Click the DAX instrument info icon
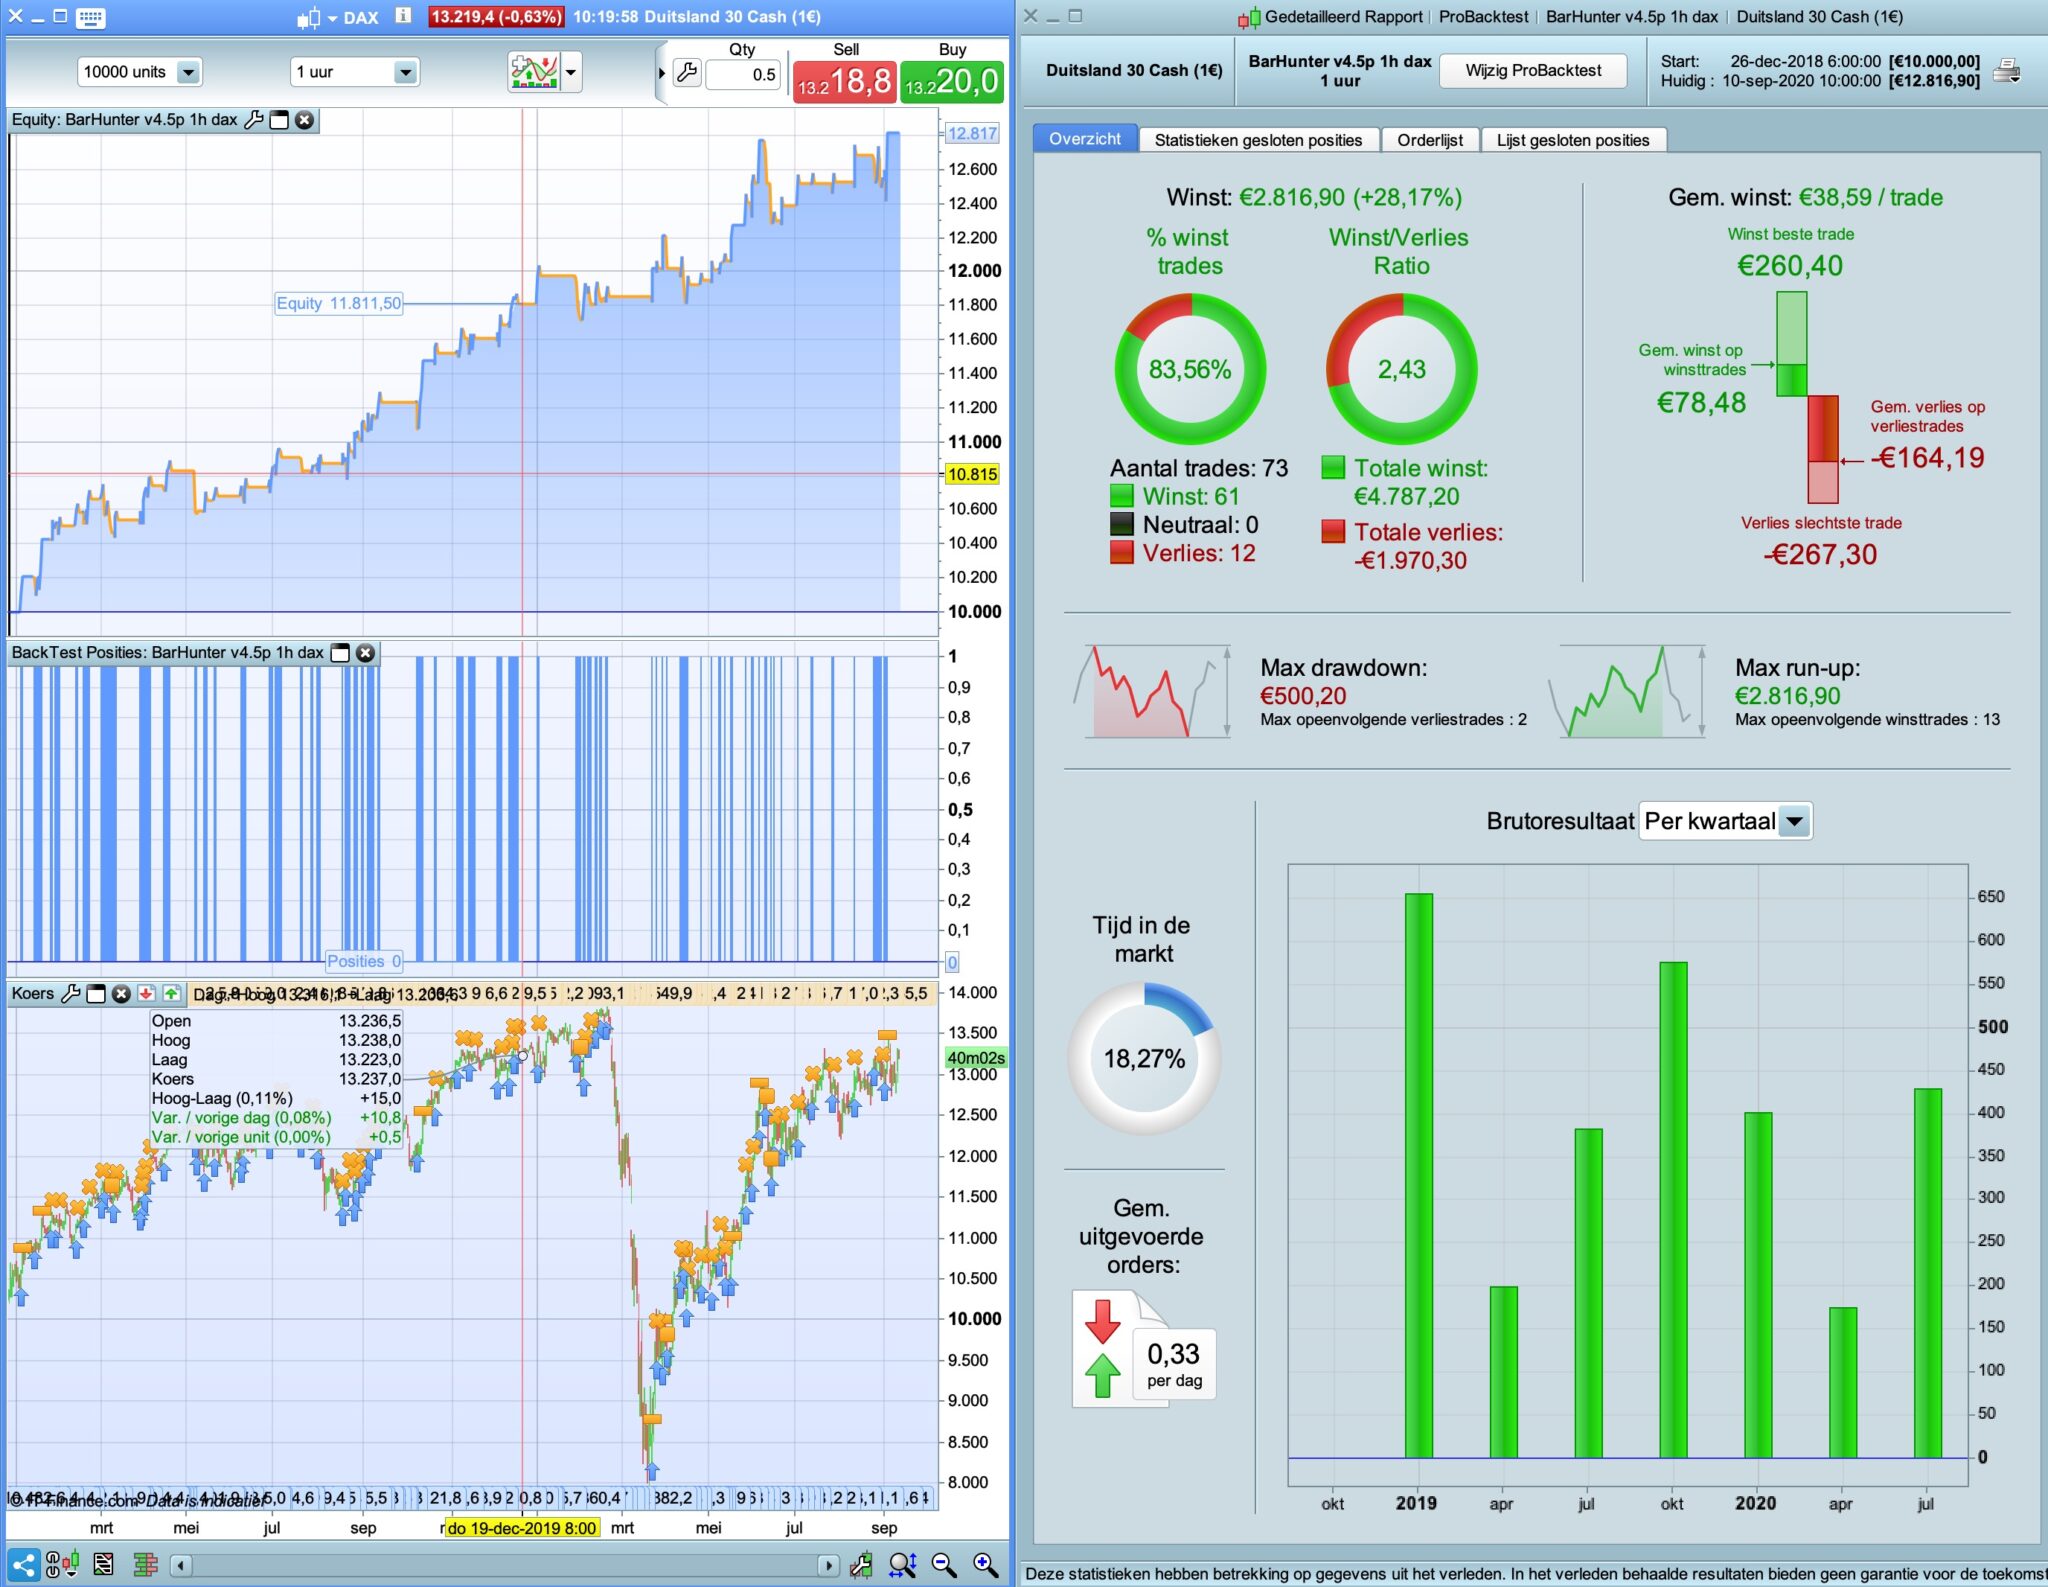The width and height of the screenshot is (2048, 1587). pos(403,16)
